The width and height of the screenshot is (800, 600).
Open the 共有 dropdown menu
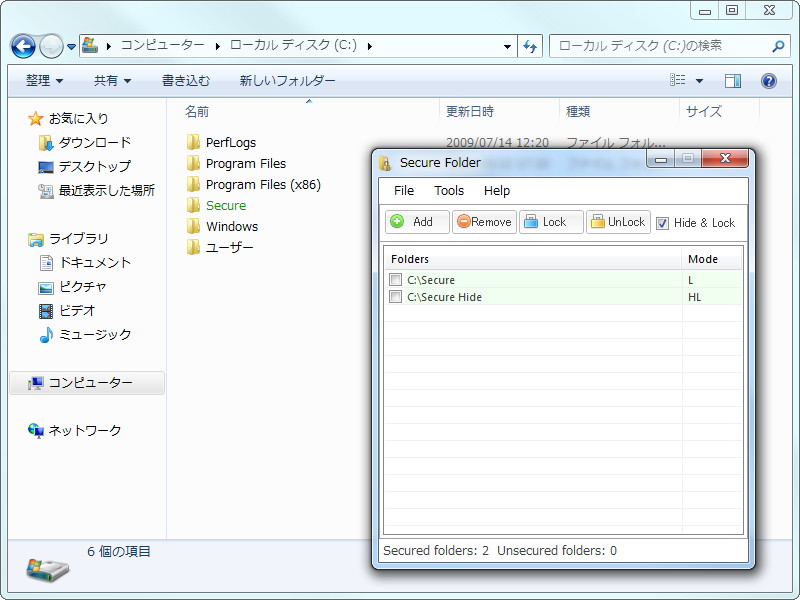click(112, 81)
